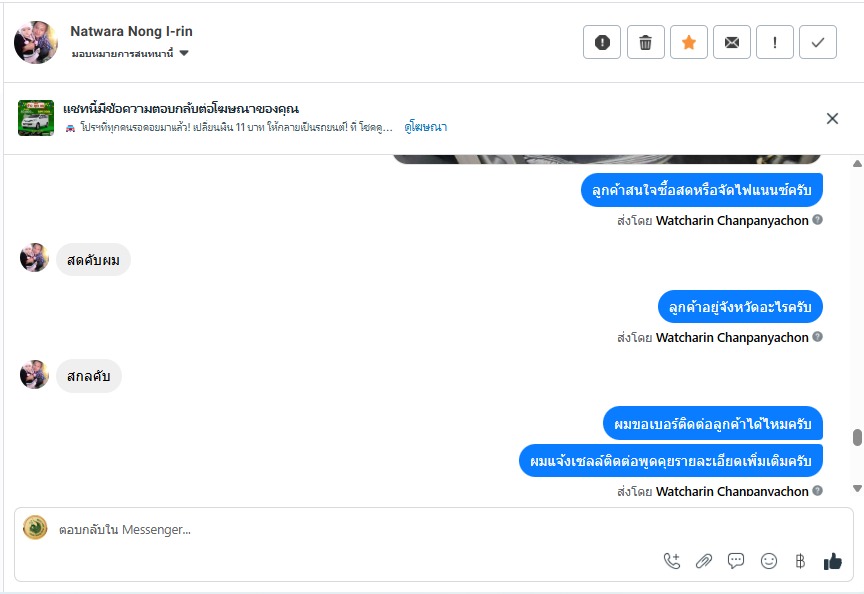View the car ad thumbnail
864x594 pixels.
(x=36, y=118)
